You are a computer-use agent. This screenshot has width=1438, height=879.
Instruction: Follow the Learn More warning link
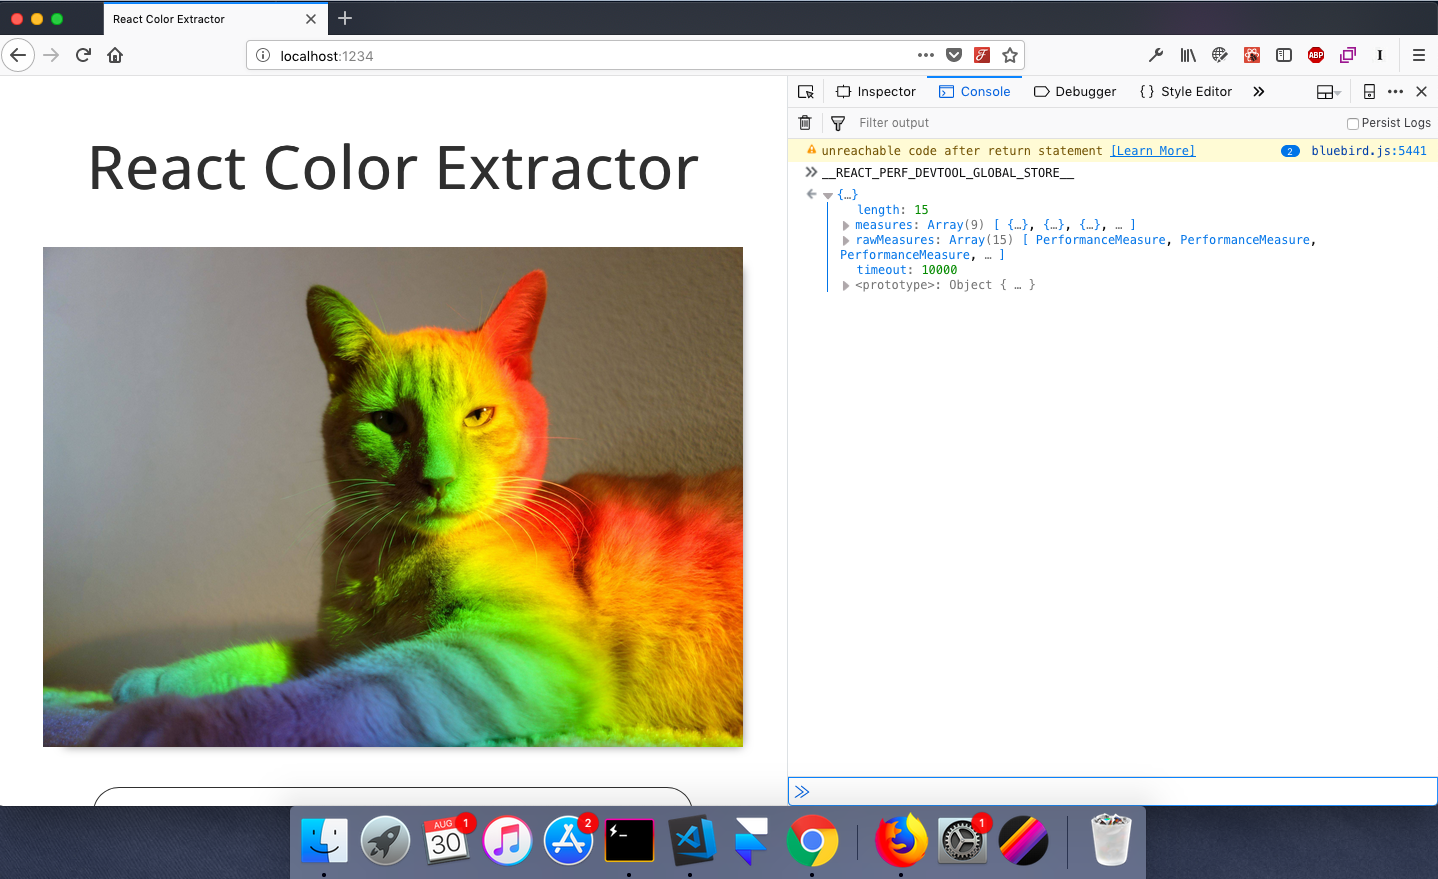pos(1152,150)
